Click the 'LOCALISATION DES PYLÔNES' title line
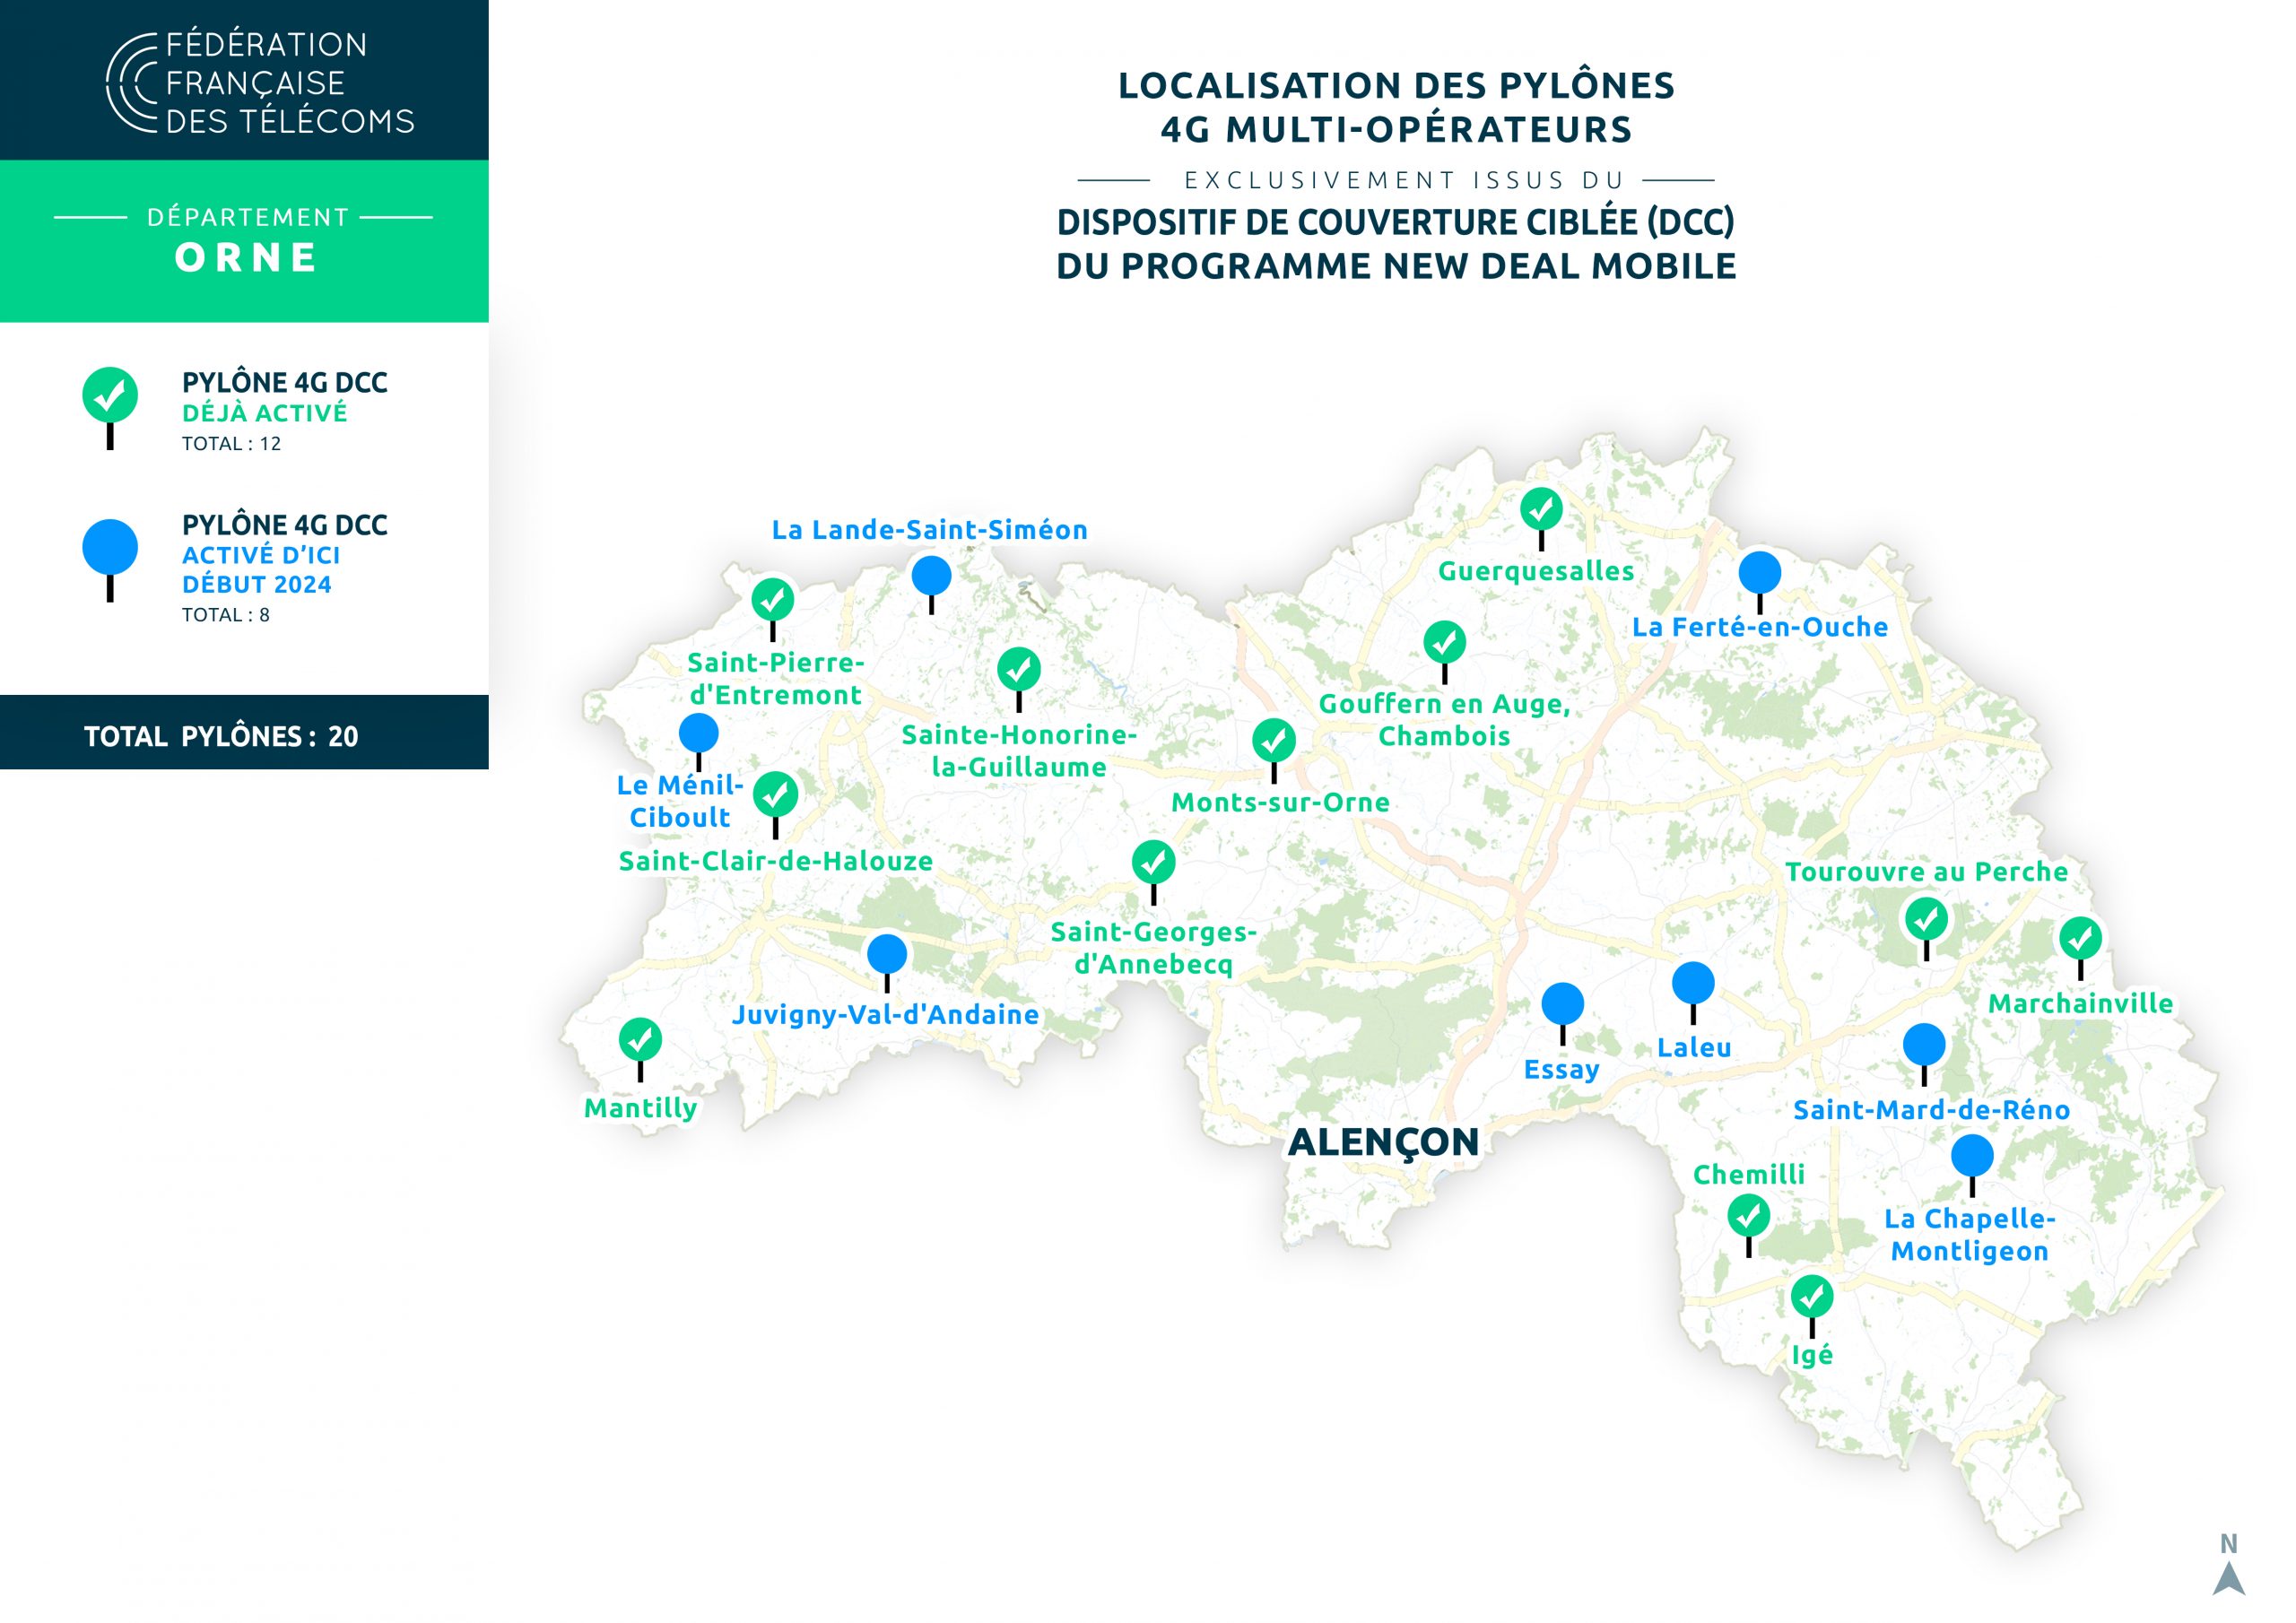2296x1623 pixels. pos(1396,85)
